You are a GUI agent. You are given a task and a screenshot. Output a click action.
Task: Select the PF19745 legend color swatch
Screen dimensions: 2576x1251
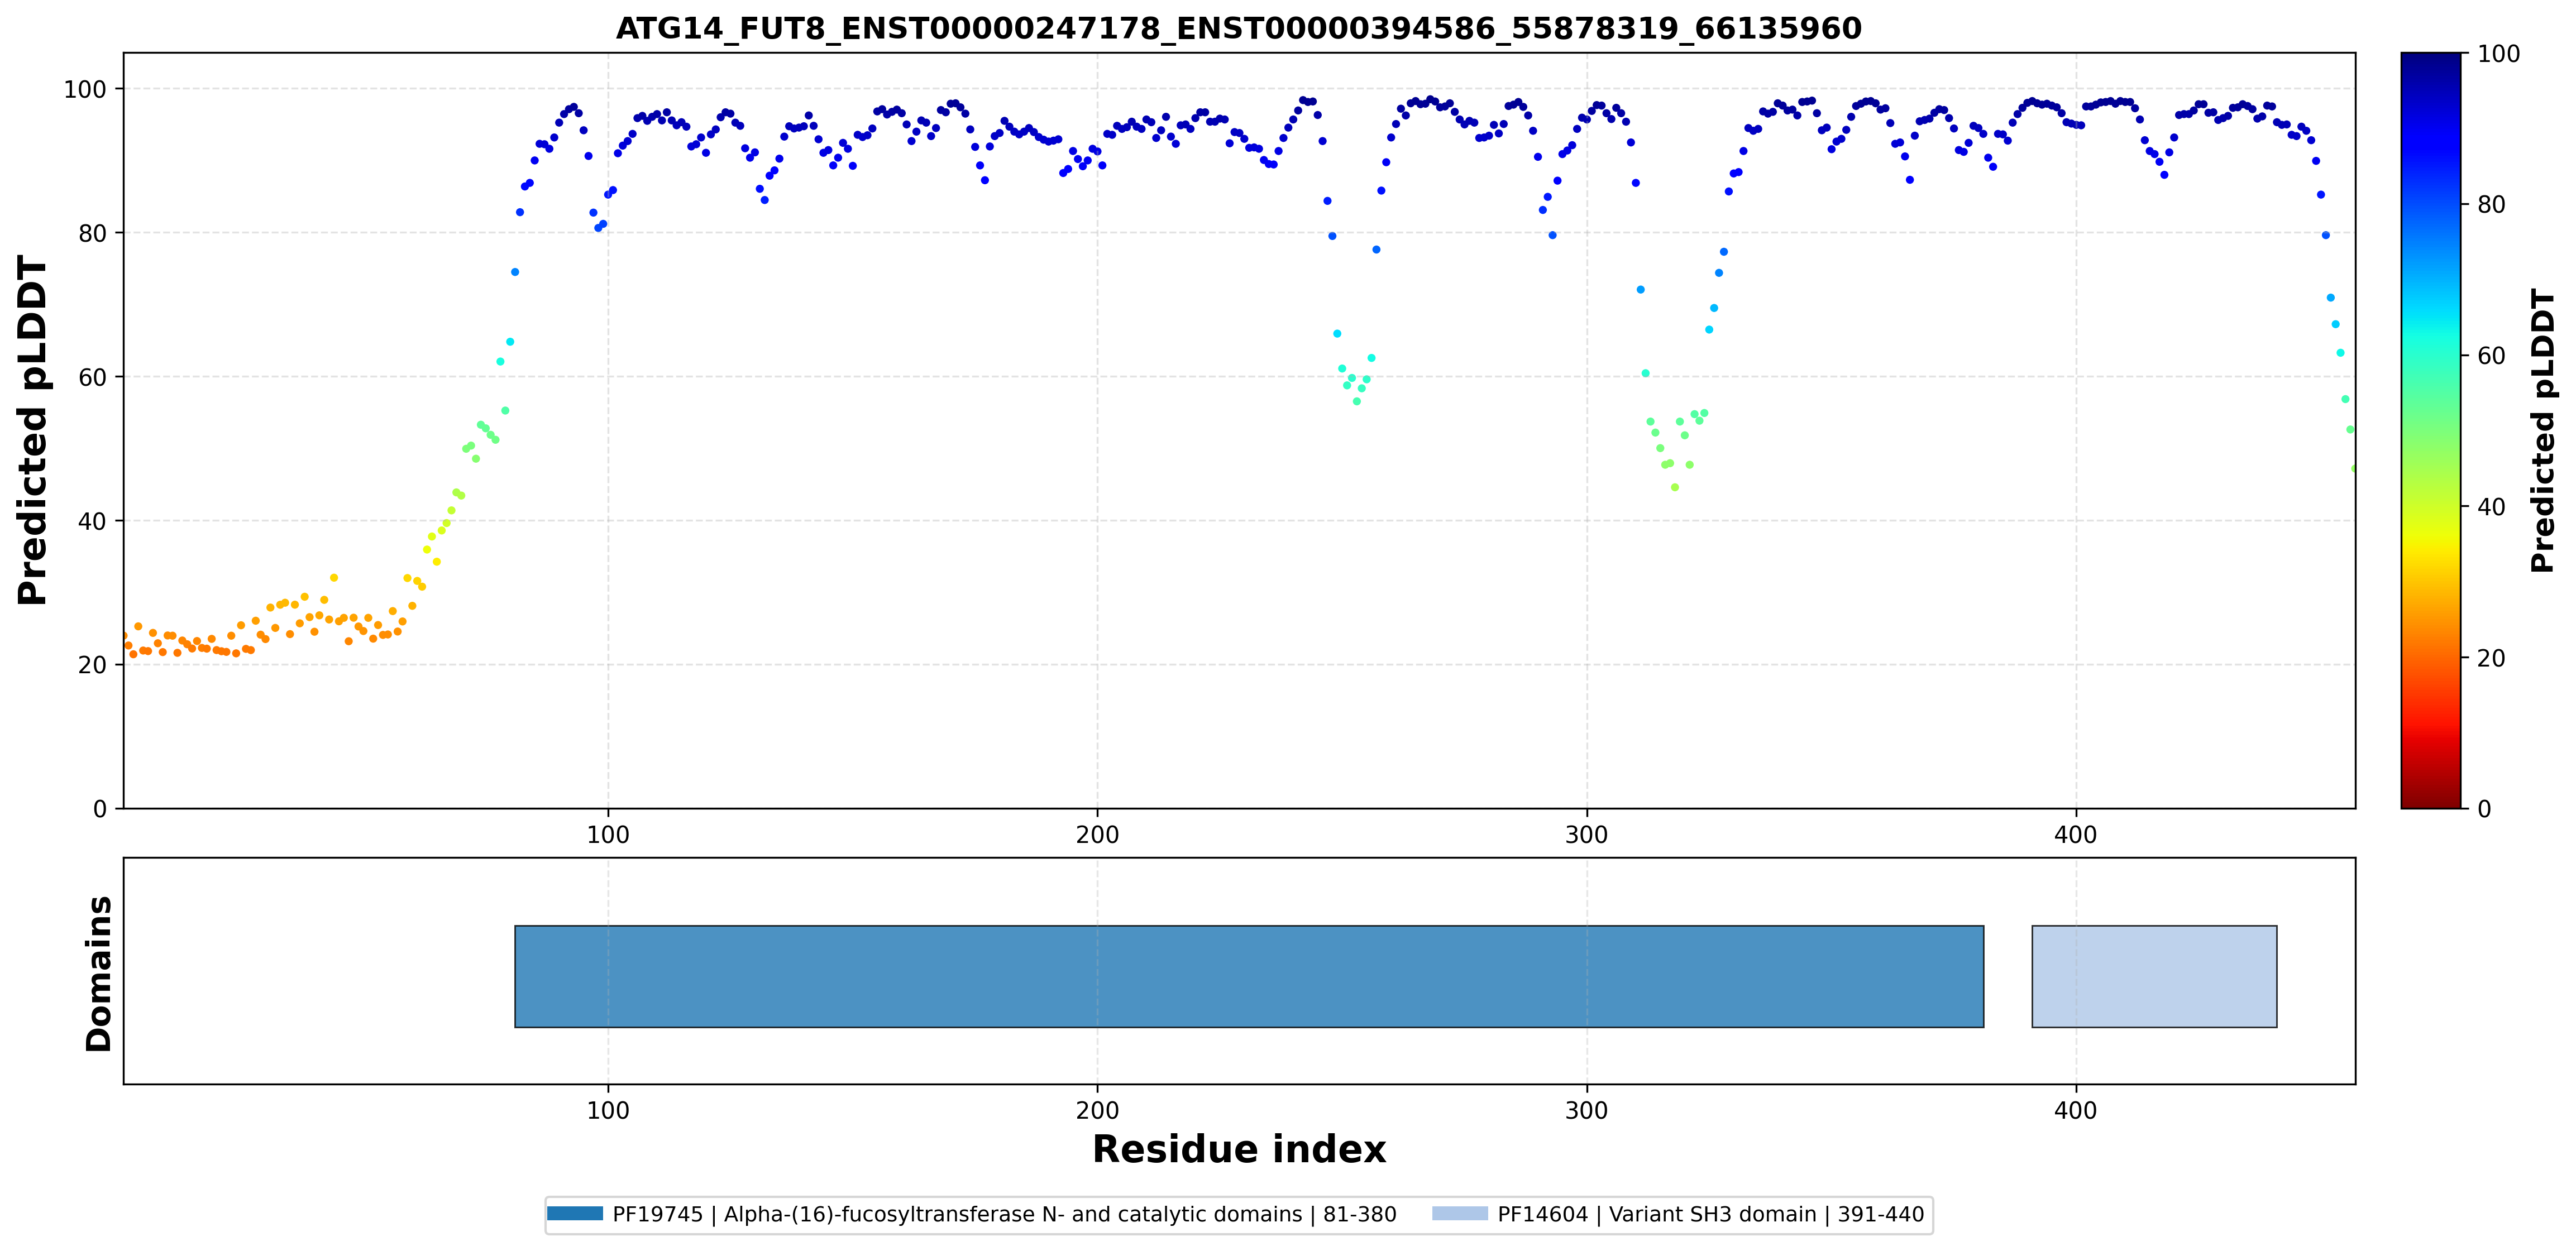pos(575,1213)
